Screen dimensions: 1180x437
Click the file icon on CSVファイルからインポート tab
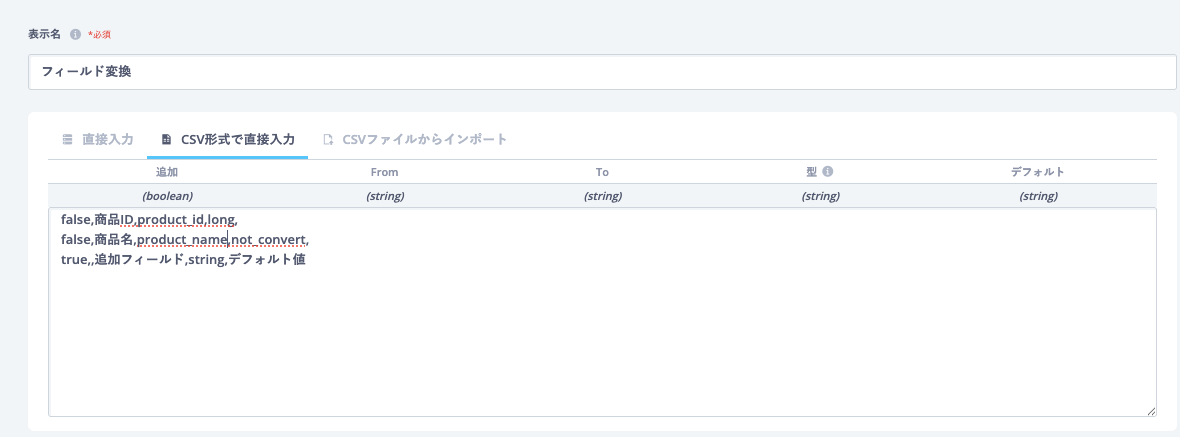328,139
